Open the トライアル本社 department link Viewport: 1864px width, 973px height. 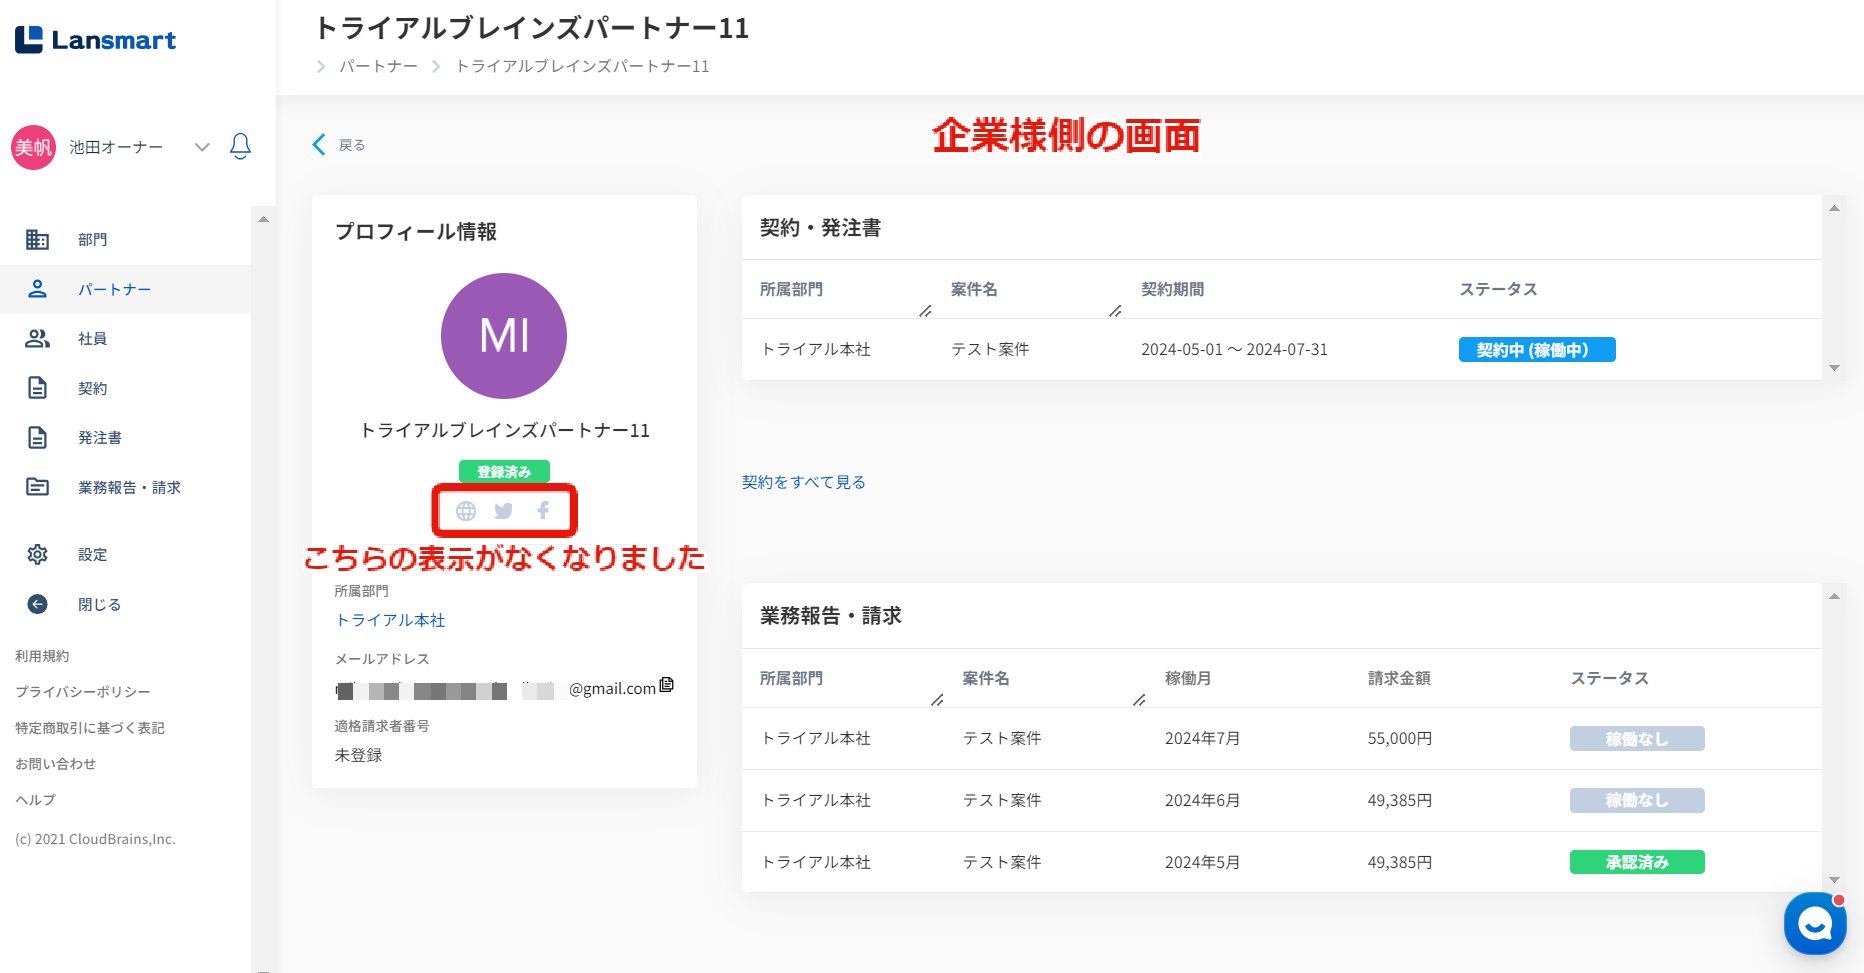[x=390, y=620]
